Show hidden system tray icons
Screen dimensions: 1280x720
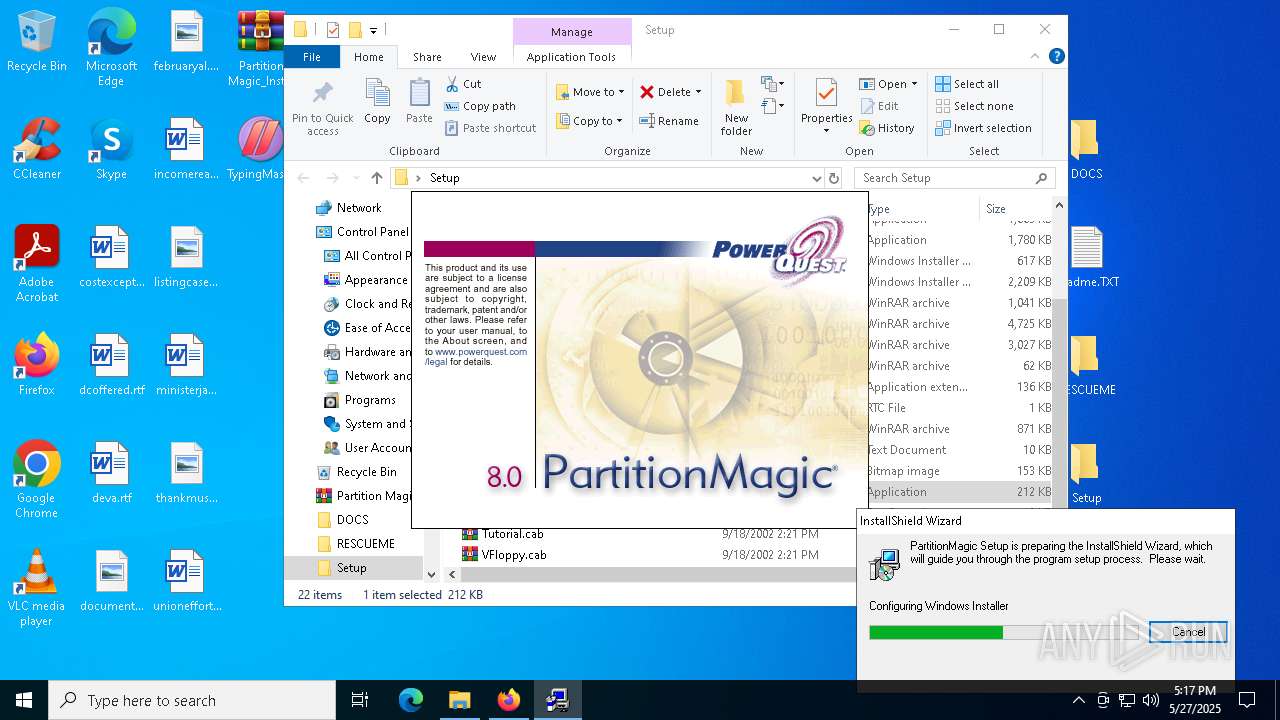coord(1078,700)
